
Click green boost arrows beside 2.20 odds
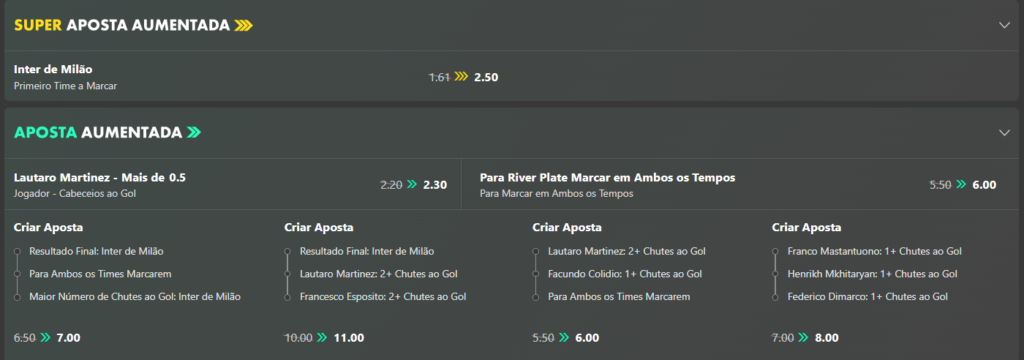point(411,185)
